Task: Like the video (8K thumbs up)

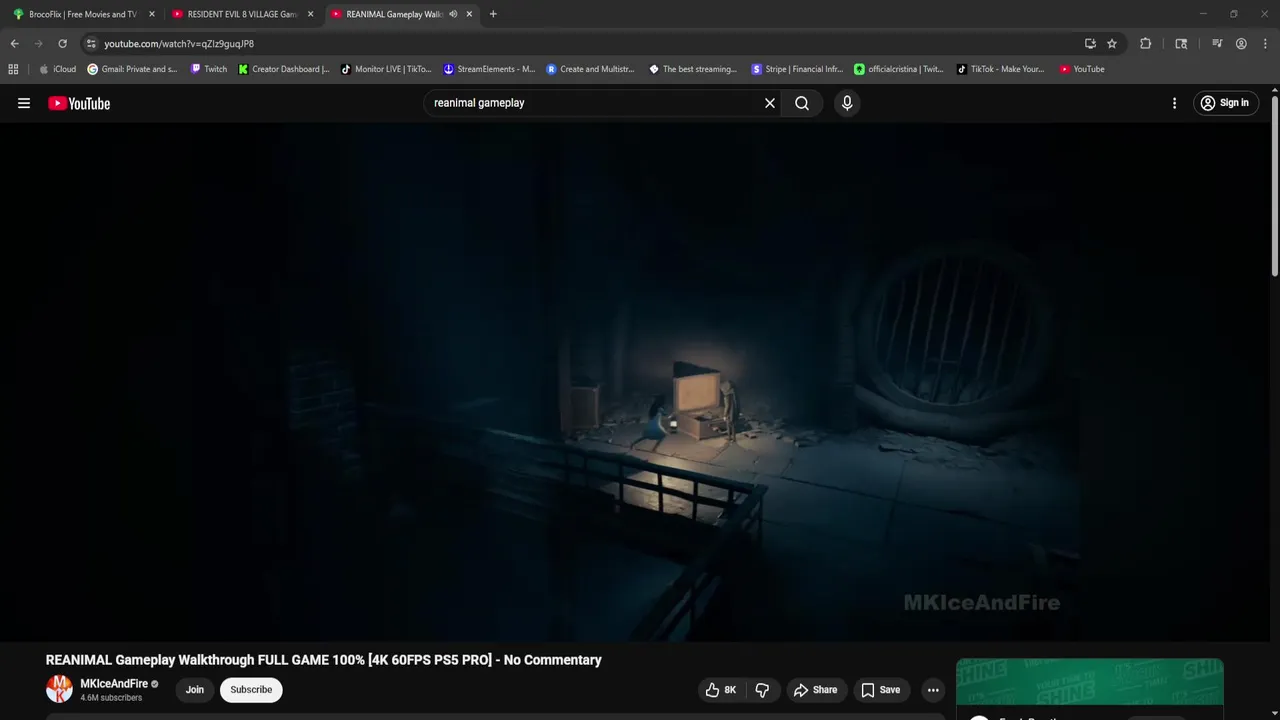Action: 721,690
